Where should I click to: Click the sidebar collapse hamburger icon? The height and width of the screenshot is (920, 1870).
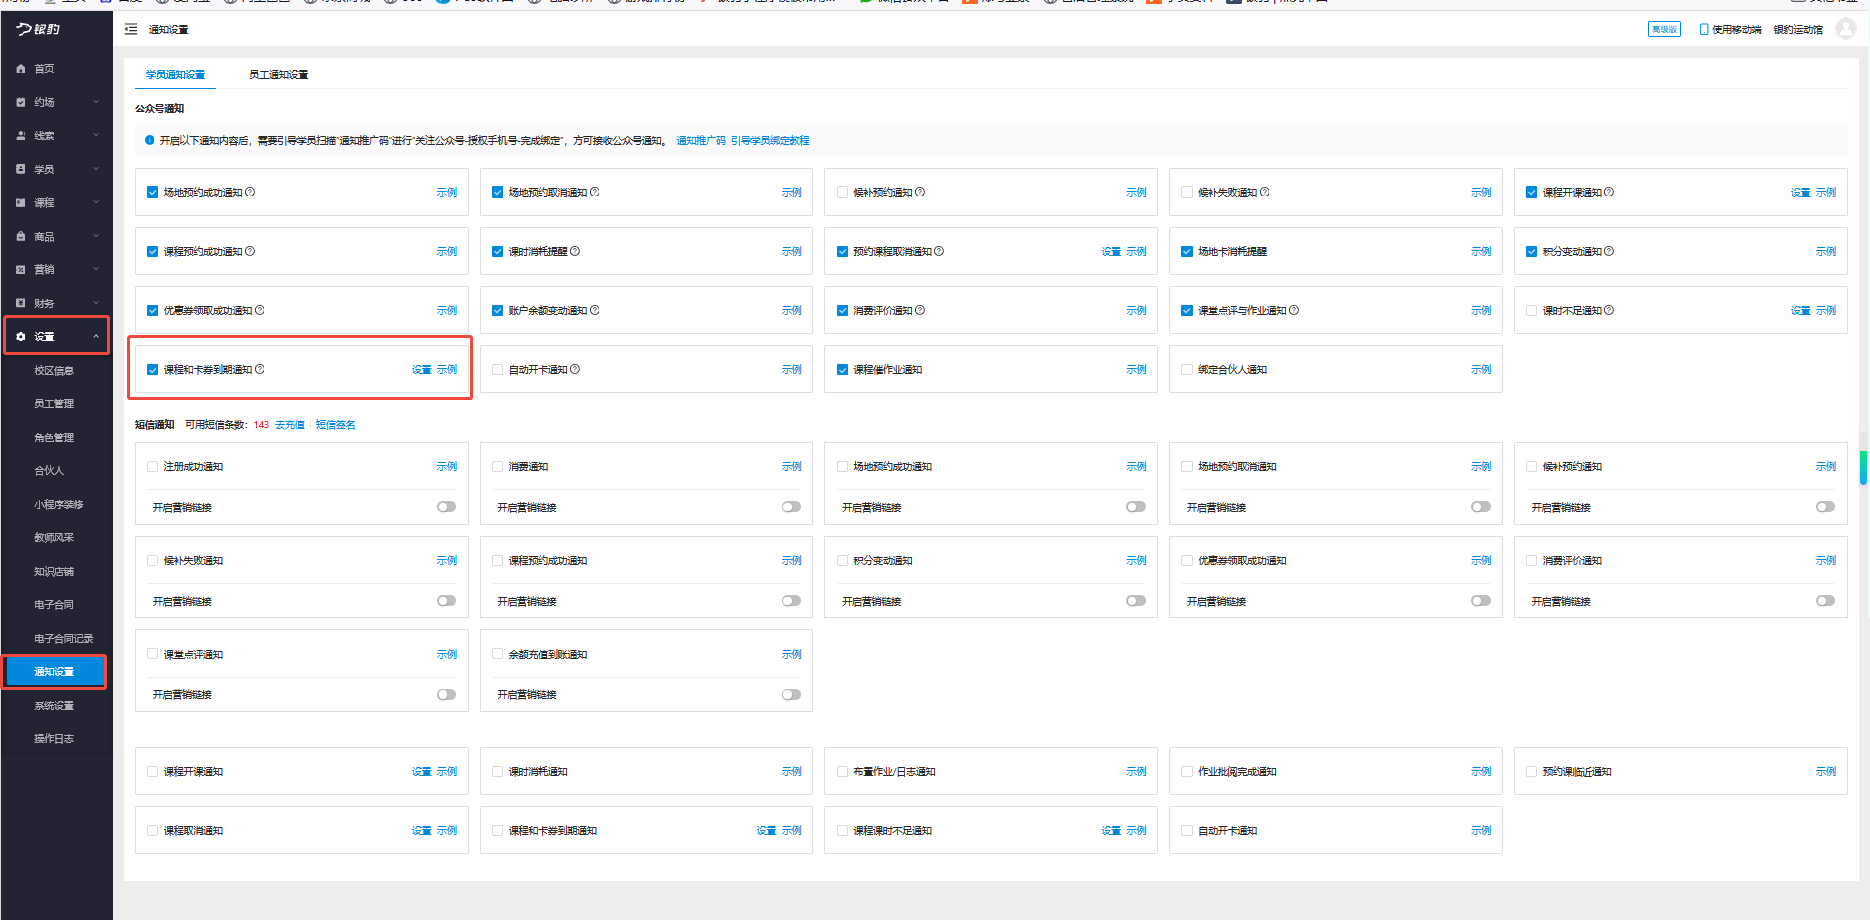click(x=131, y=30)
